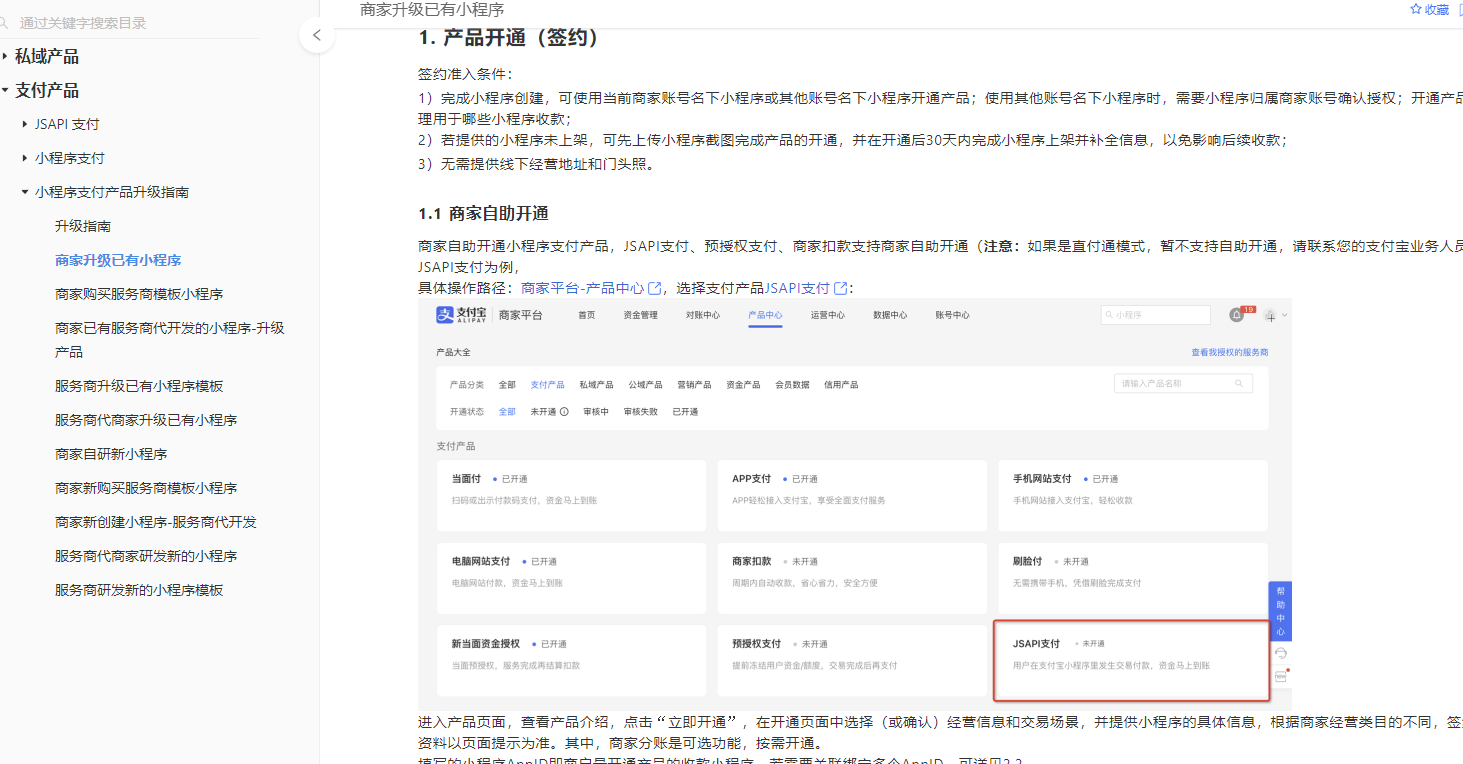The image size is (1463, 764).
Task: Collapse the sidebar with the chevron button
Action: 316,35
